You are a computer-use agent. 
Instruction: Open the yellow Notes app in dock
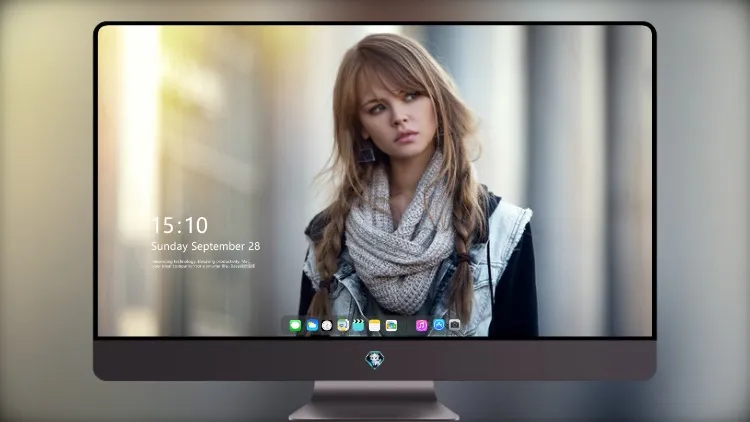tap(375, 326)
